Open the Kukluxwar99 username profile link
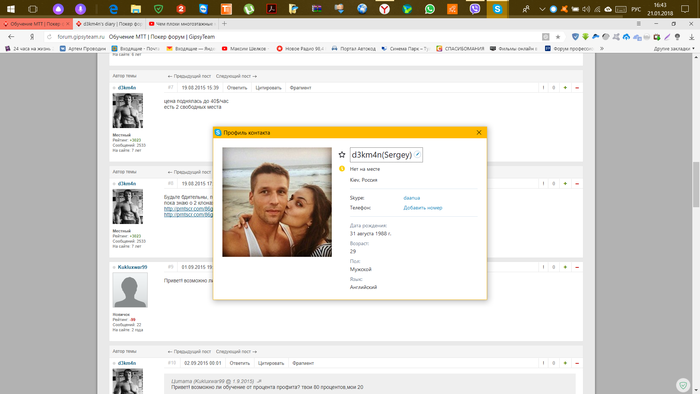 (132, 267)
